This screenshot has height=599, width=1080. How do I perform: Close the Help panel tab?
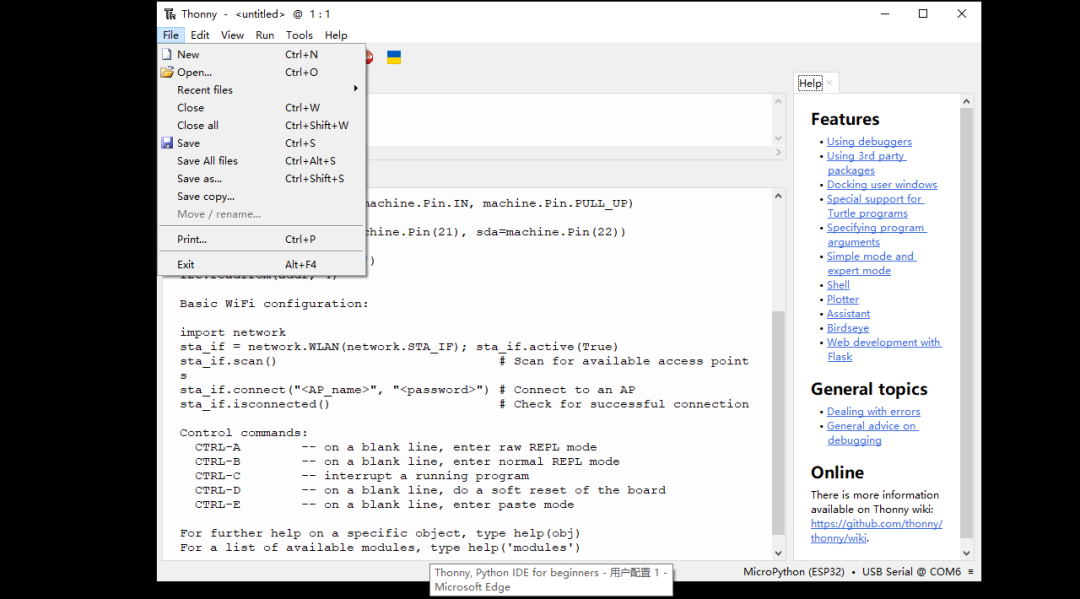(x=829, y=83)
